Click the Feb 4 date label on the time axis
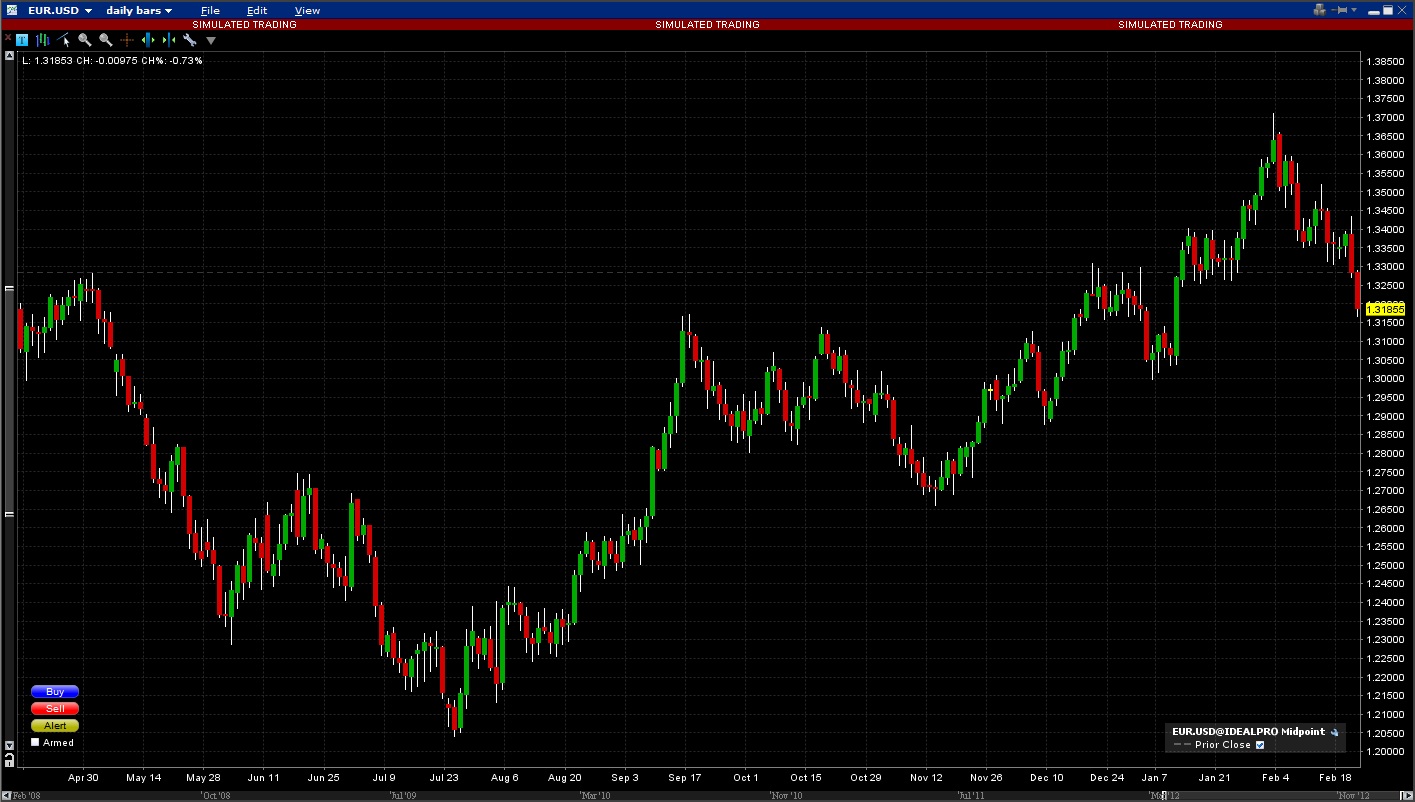This screenshot has width=1415, height=802. (x=1275, y=777)
